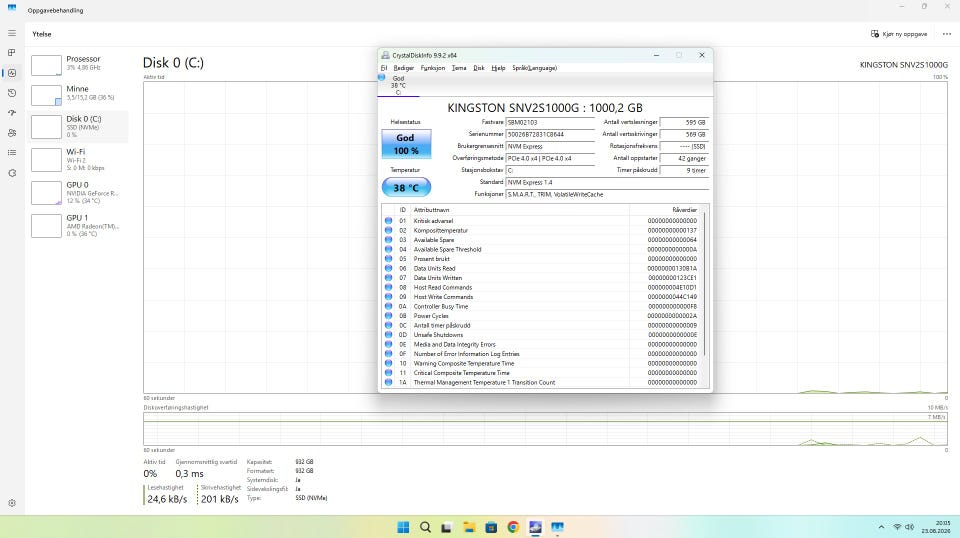This screenshot has height=538, width=960.
Task: Open the Fil menu in CrystalDiskInfo
Action: tap(384, 68)
